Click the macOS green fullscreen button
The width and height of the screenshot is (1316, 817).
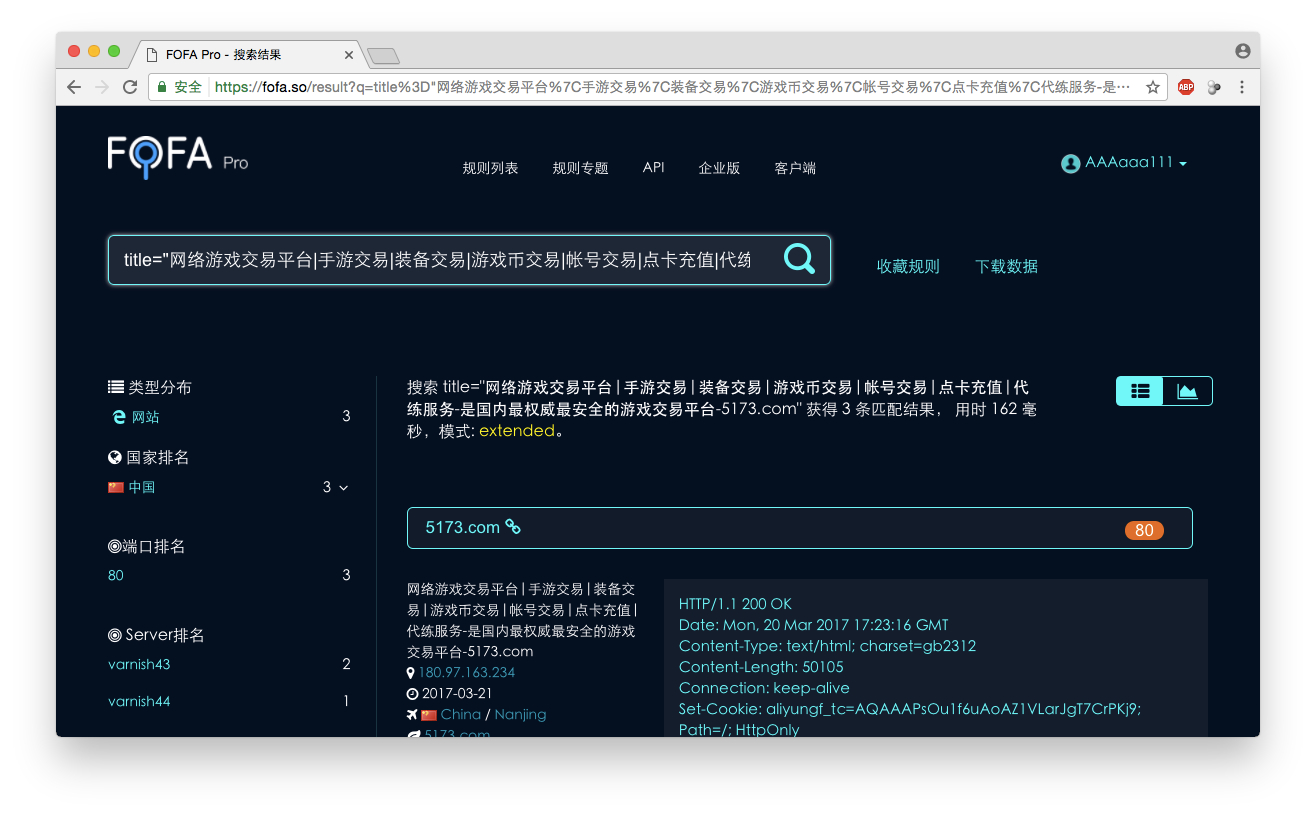pyautogui.click(x=114, y=51)
